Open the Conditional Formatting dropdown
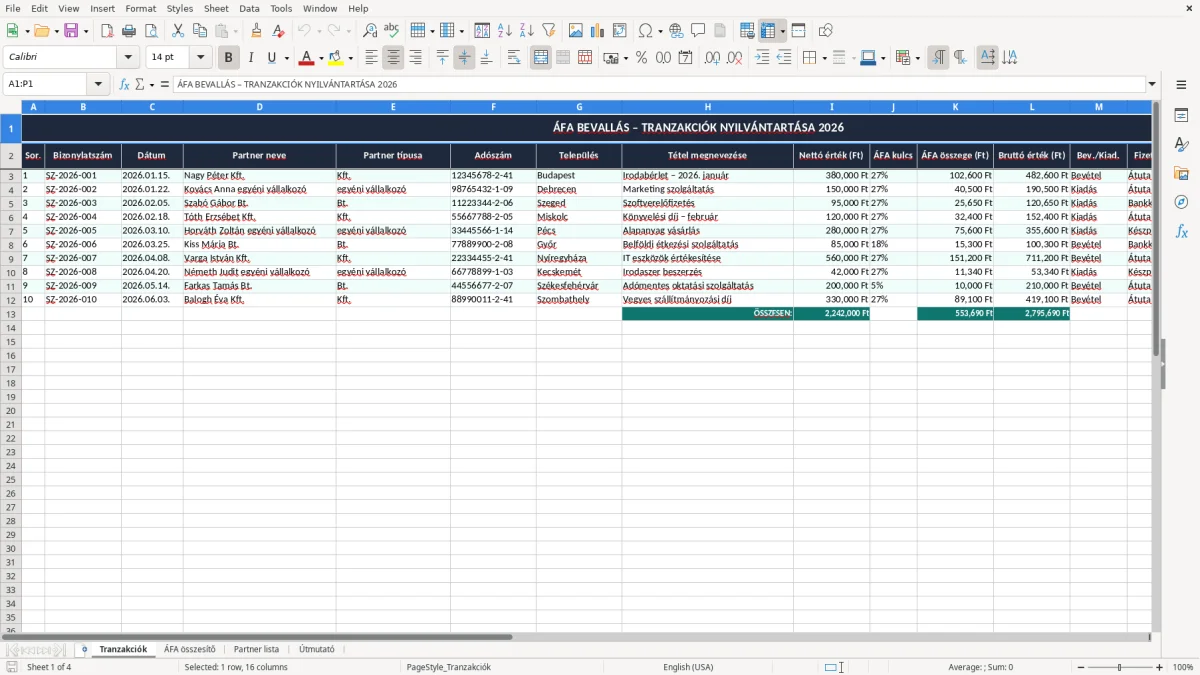Image resolution: width=1200 pixels, height=675 pixels. [x=917, y=58]
